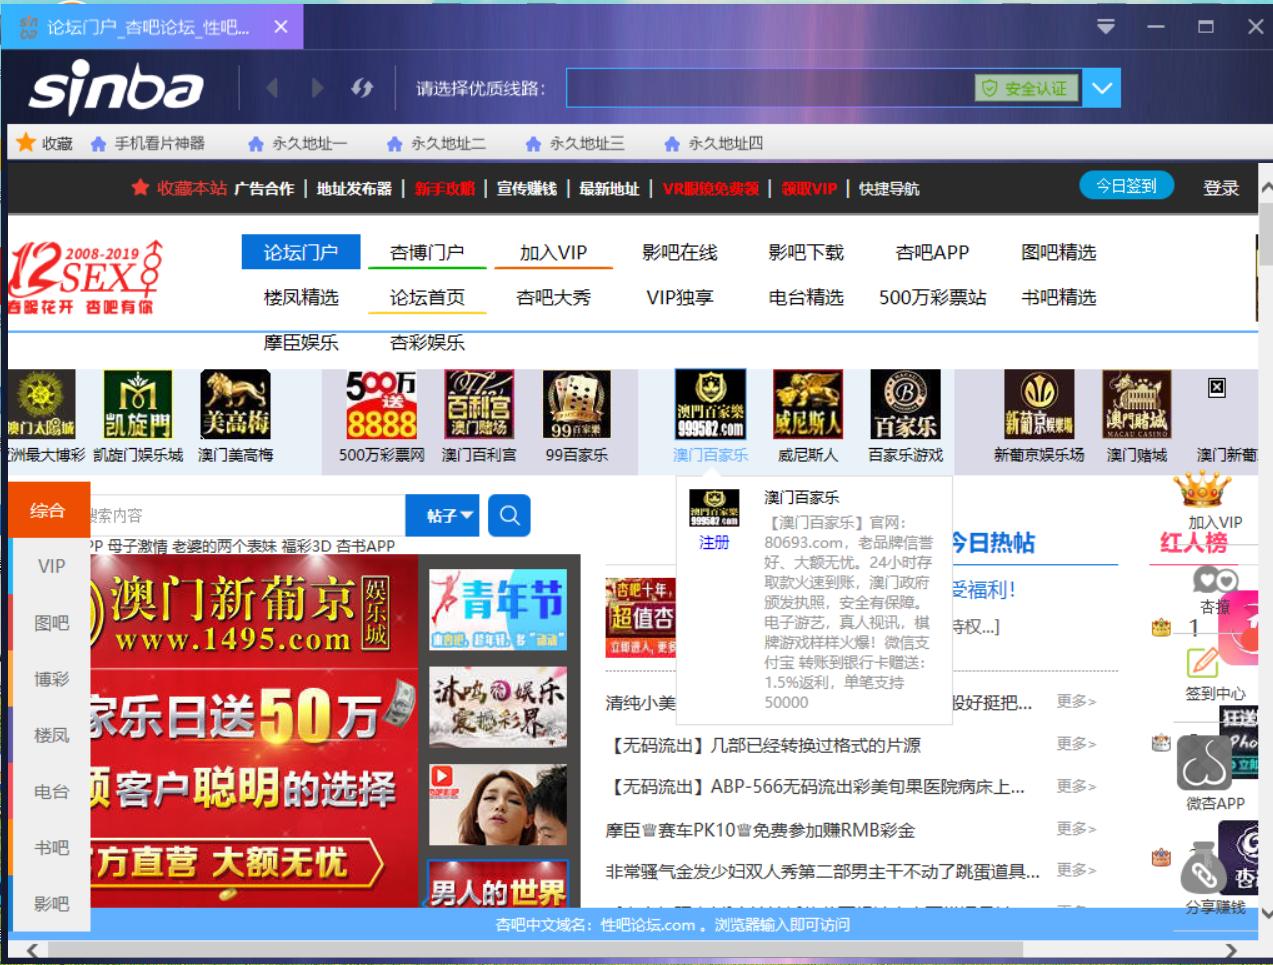Open the 青年节 thumbnail banner
The height and width of the screenshot is (965, 1273).
(x=498, y=609)
